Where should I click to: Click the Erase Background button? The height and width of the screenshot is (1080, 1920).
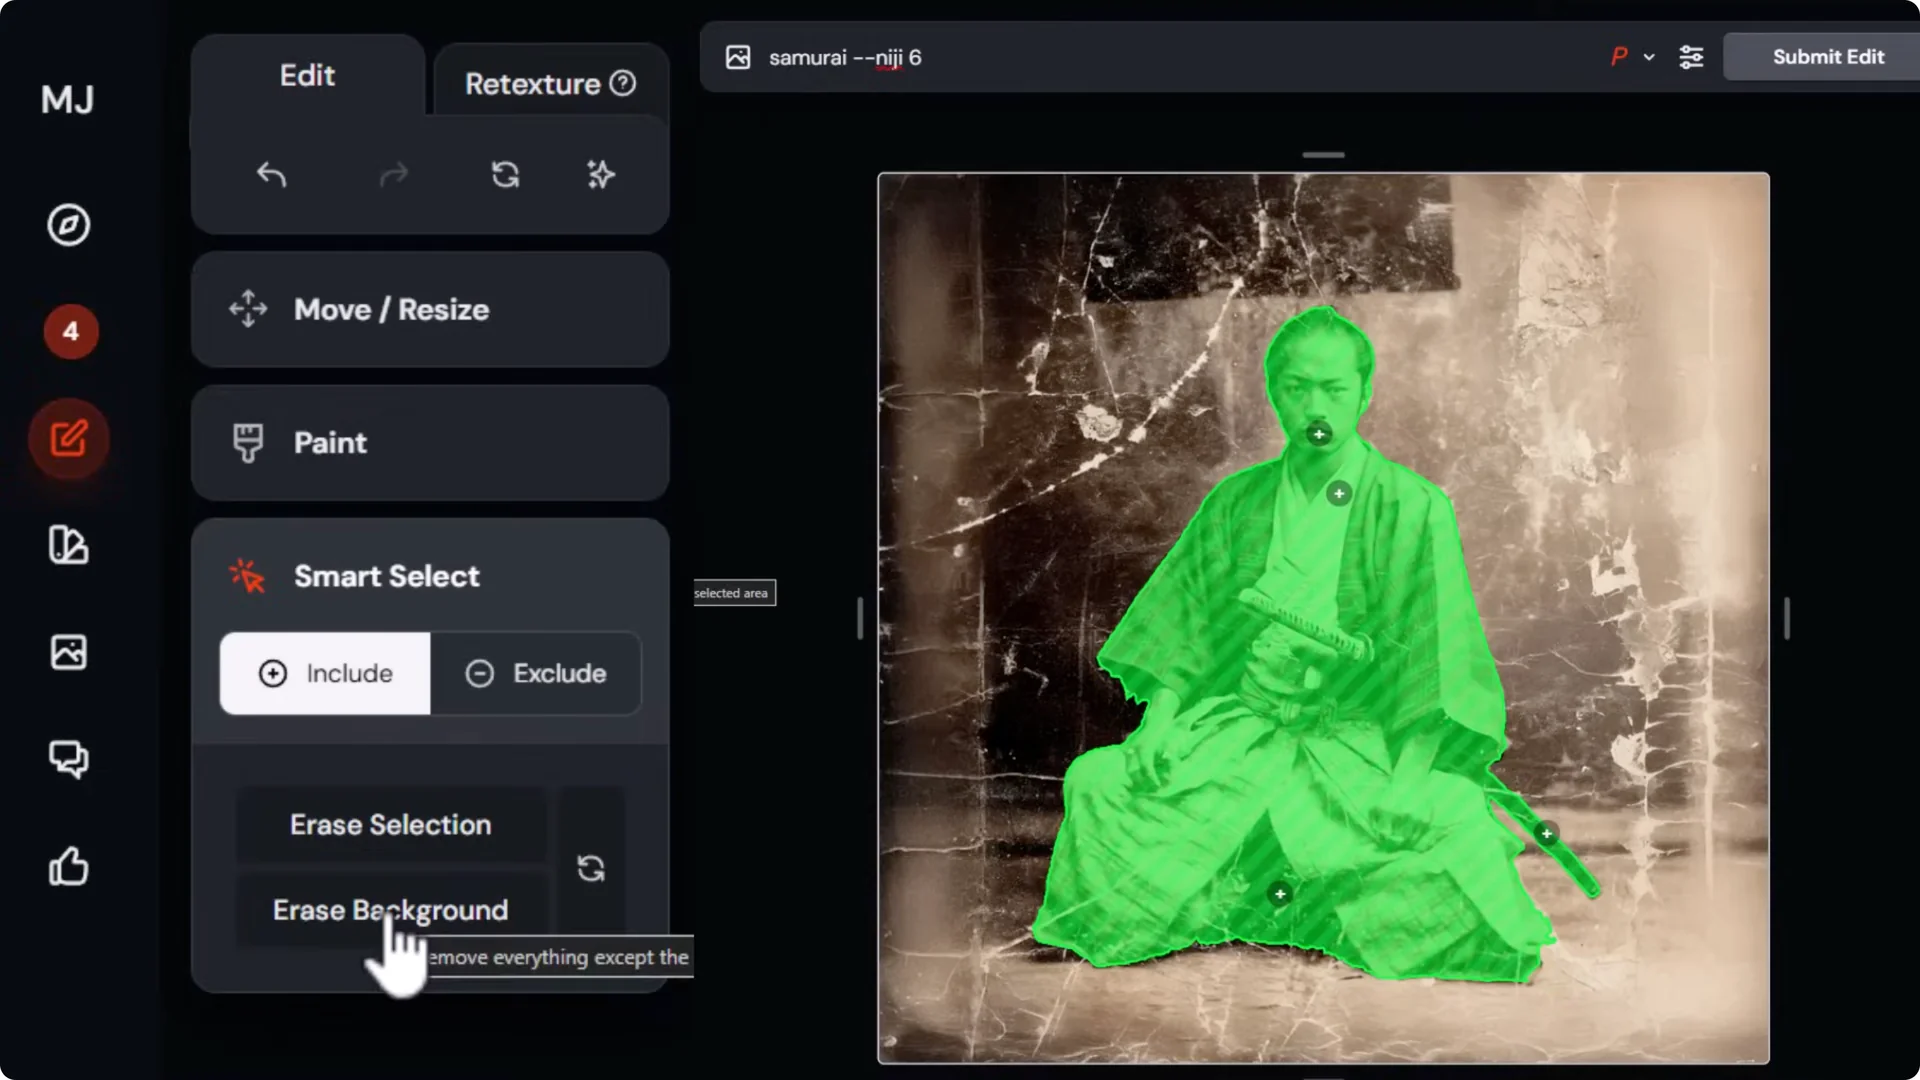[390, 910]
